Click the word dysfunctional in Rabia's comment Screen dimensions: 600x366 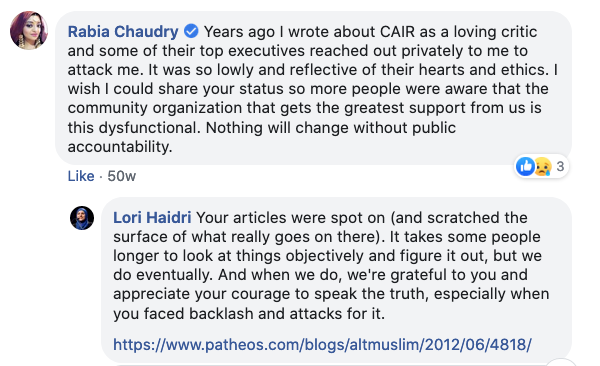pyautogui.click(x=149, y=128)
